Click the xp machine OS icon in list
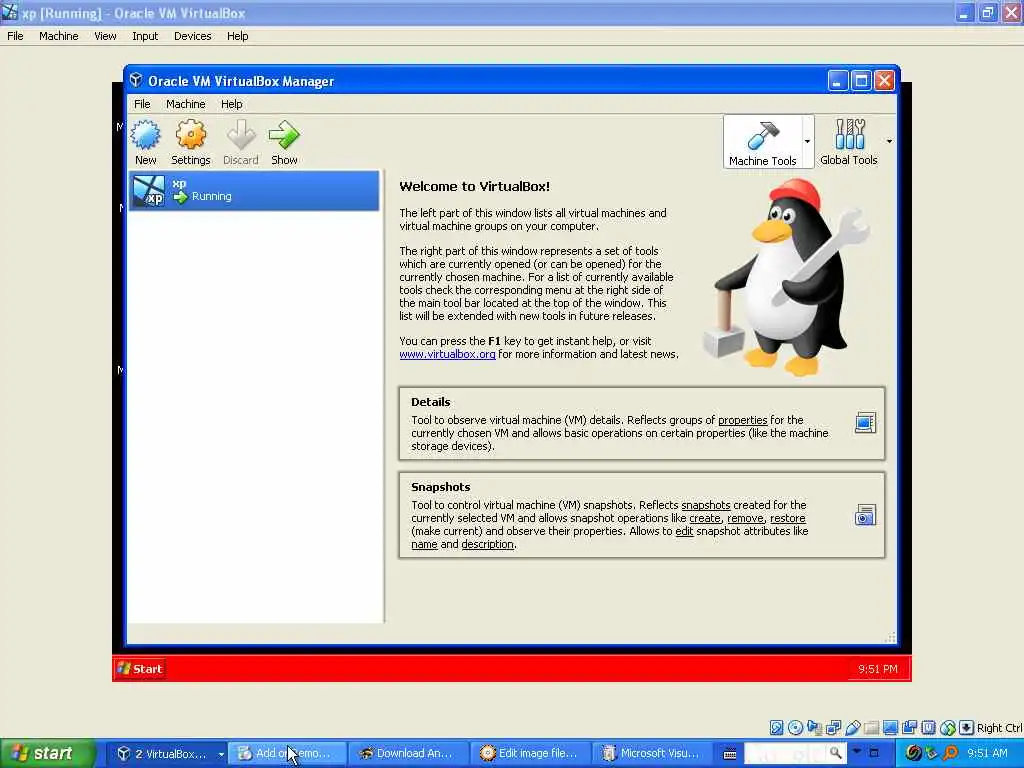The height and width of the screenshot is (768, 1024). pos(148,191)
